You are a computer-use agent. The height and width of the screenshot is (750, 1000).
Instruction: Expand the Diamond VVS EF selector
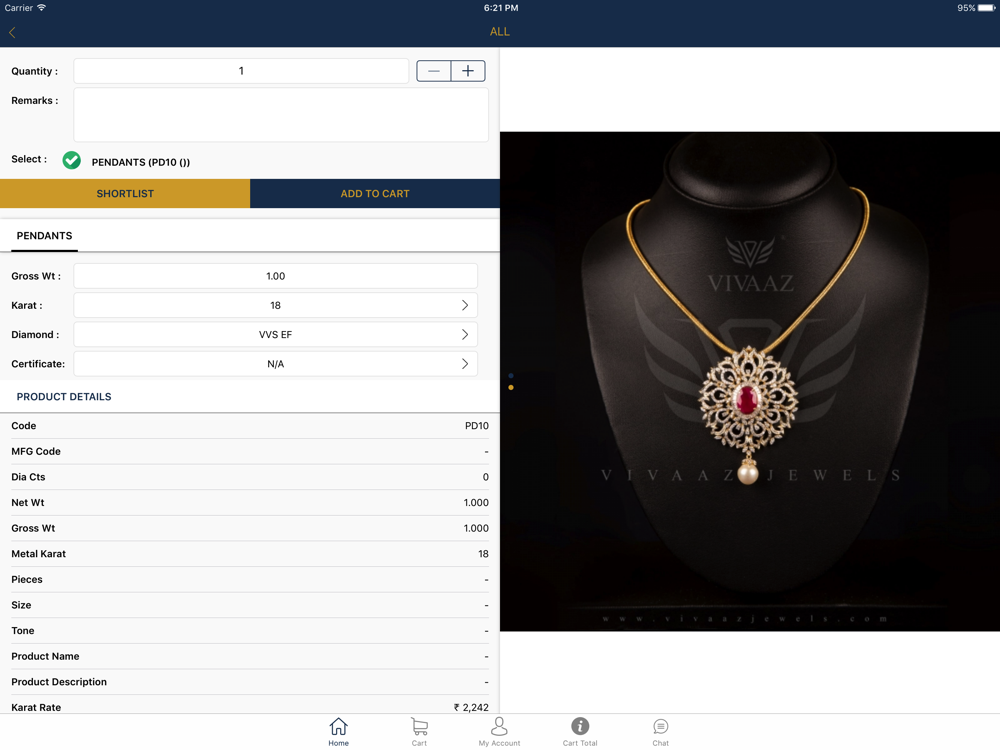[276, 335]
